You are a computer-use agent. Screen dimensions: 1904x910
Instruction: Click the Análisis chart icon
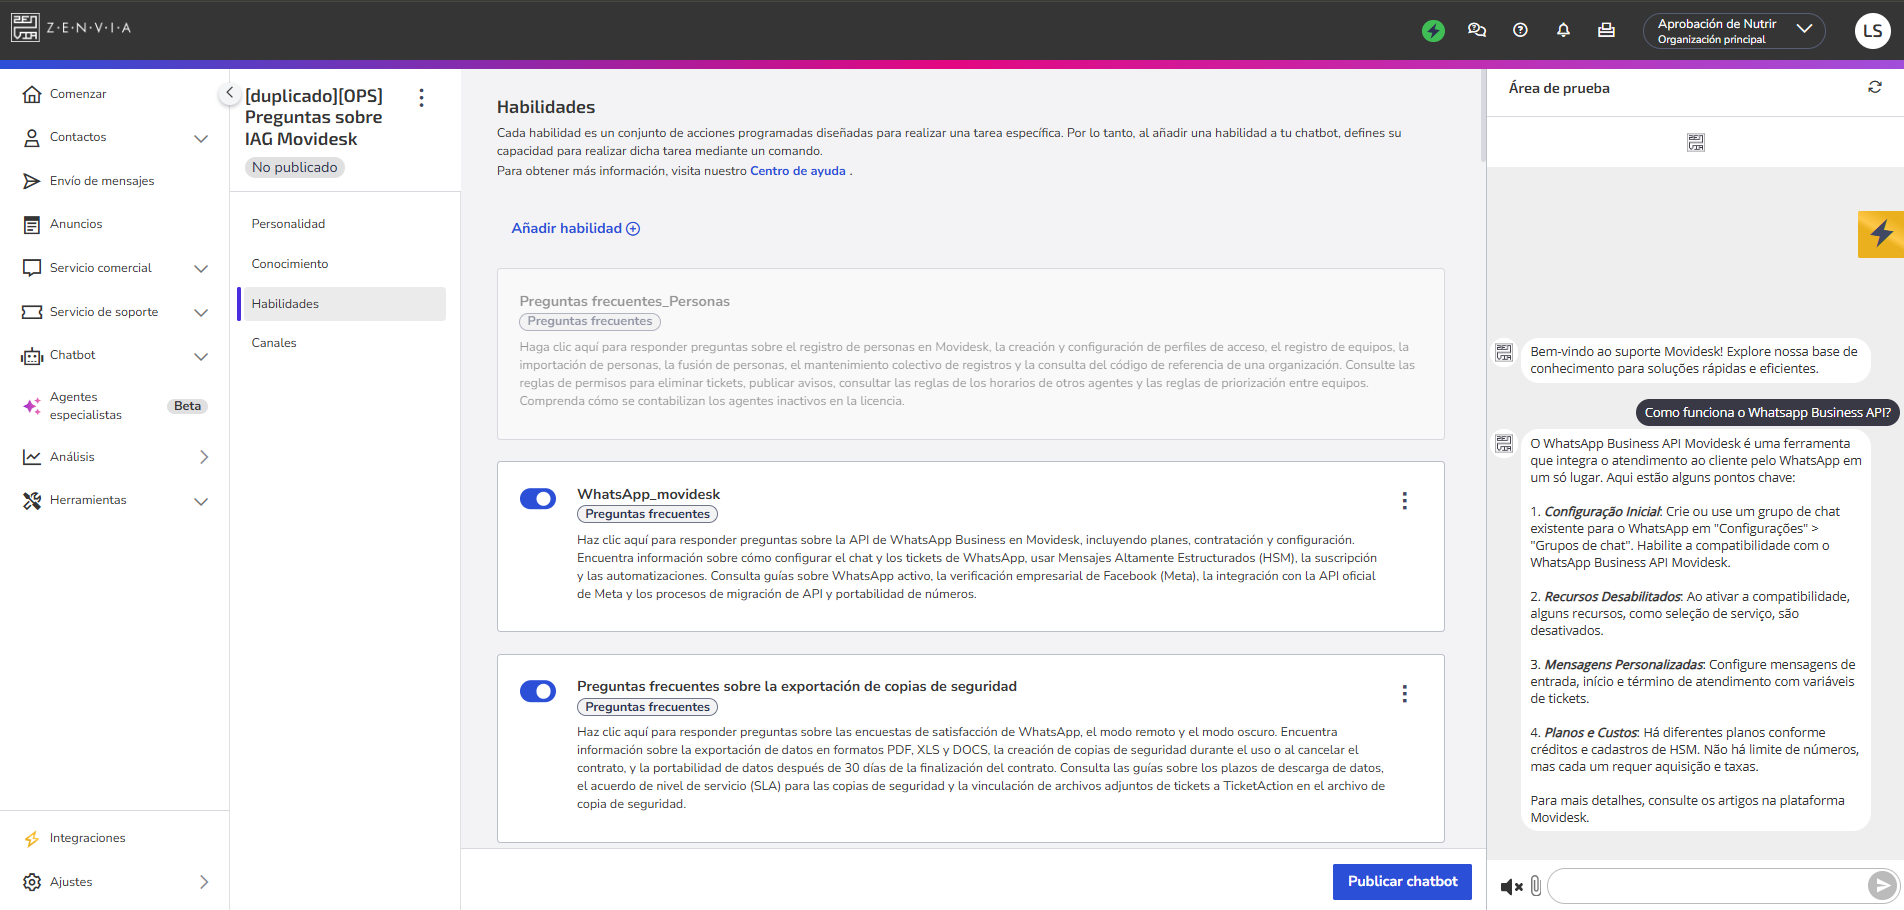32,457
